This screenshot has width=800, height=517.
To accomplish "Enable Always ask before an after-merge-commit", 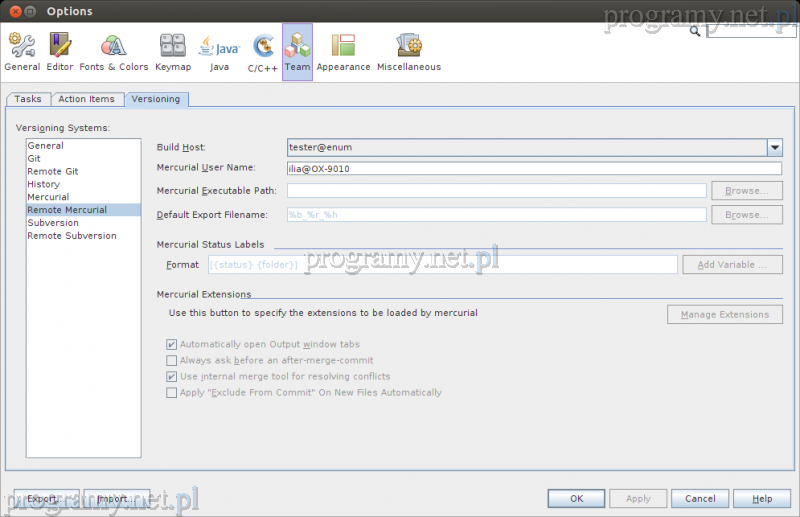I will (x=171, y=360).
